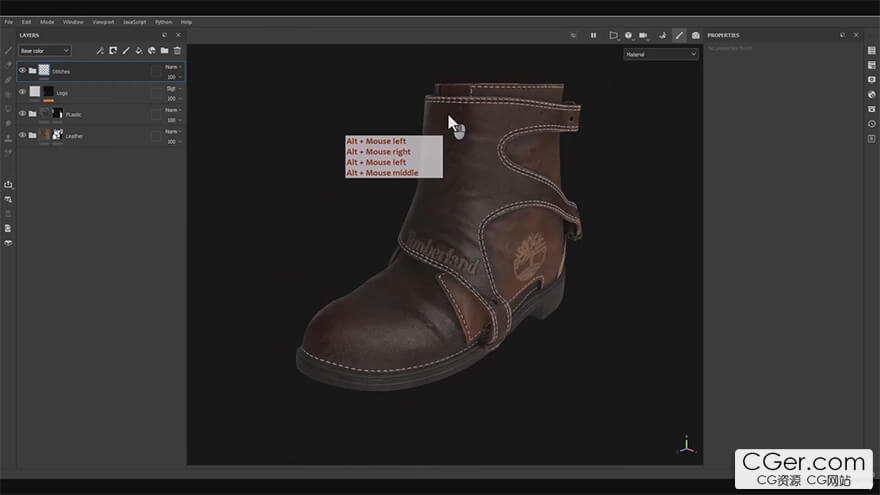The image size is (880, 495).
Task: Adjust opacity value of Stitches layer
Action: click(173, 77)
